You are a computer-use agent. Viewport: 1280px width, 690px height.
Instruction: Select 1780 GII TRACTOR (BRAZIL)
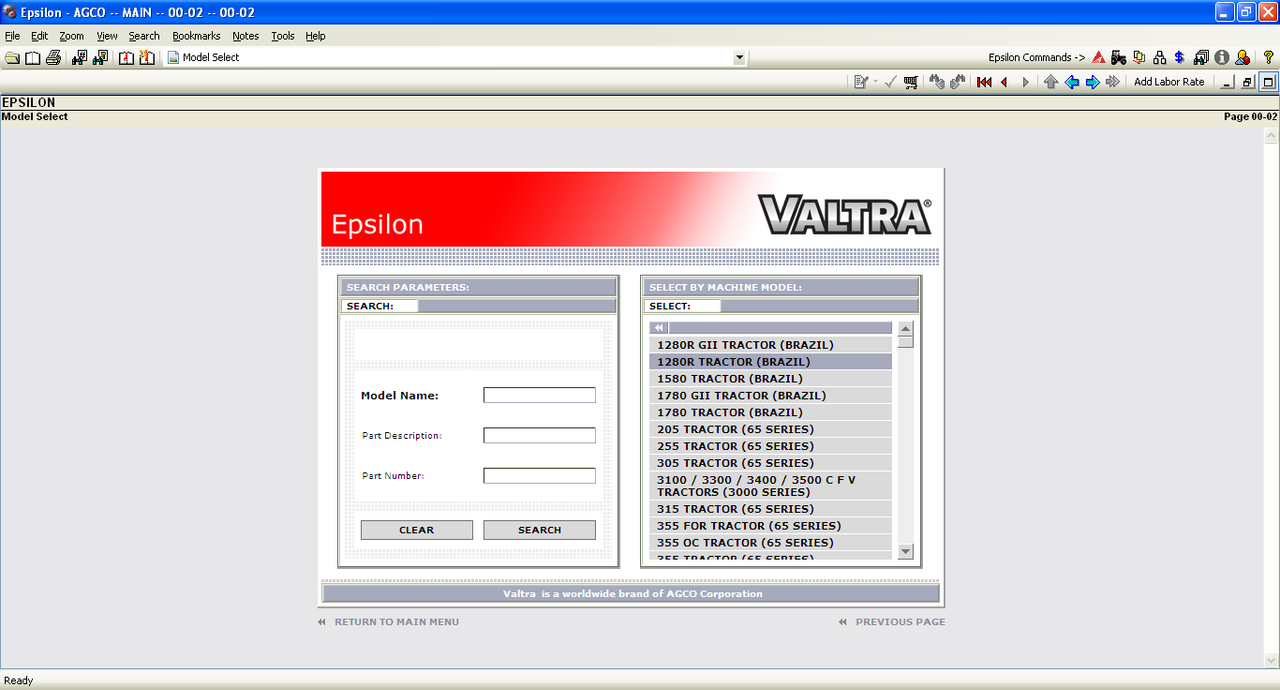[770, 396]
